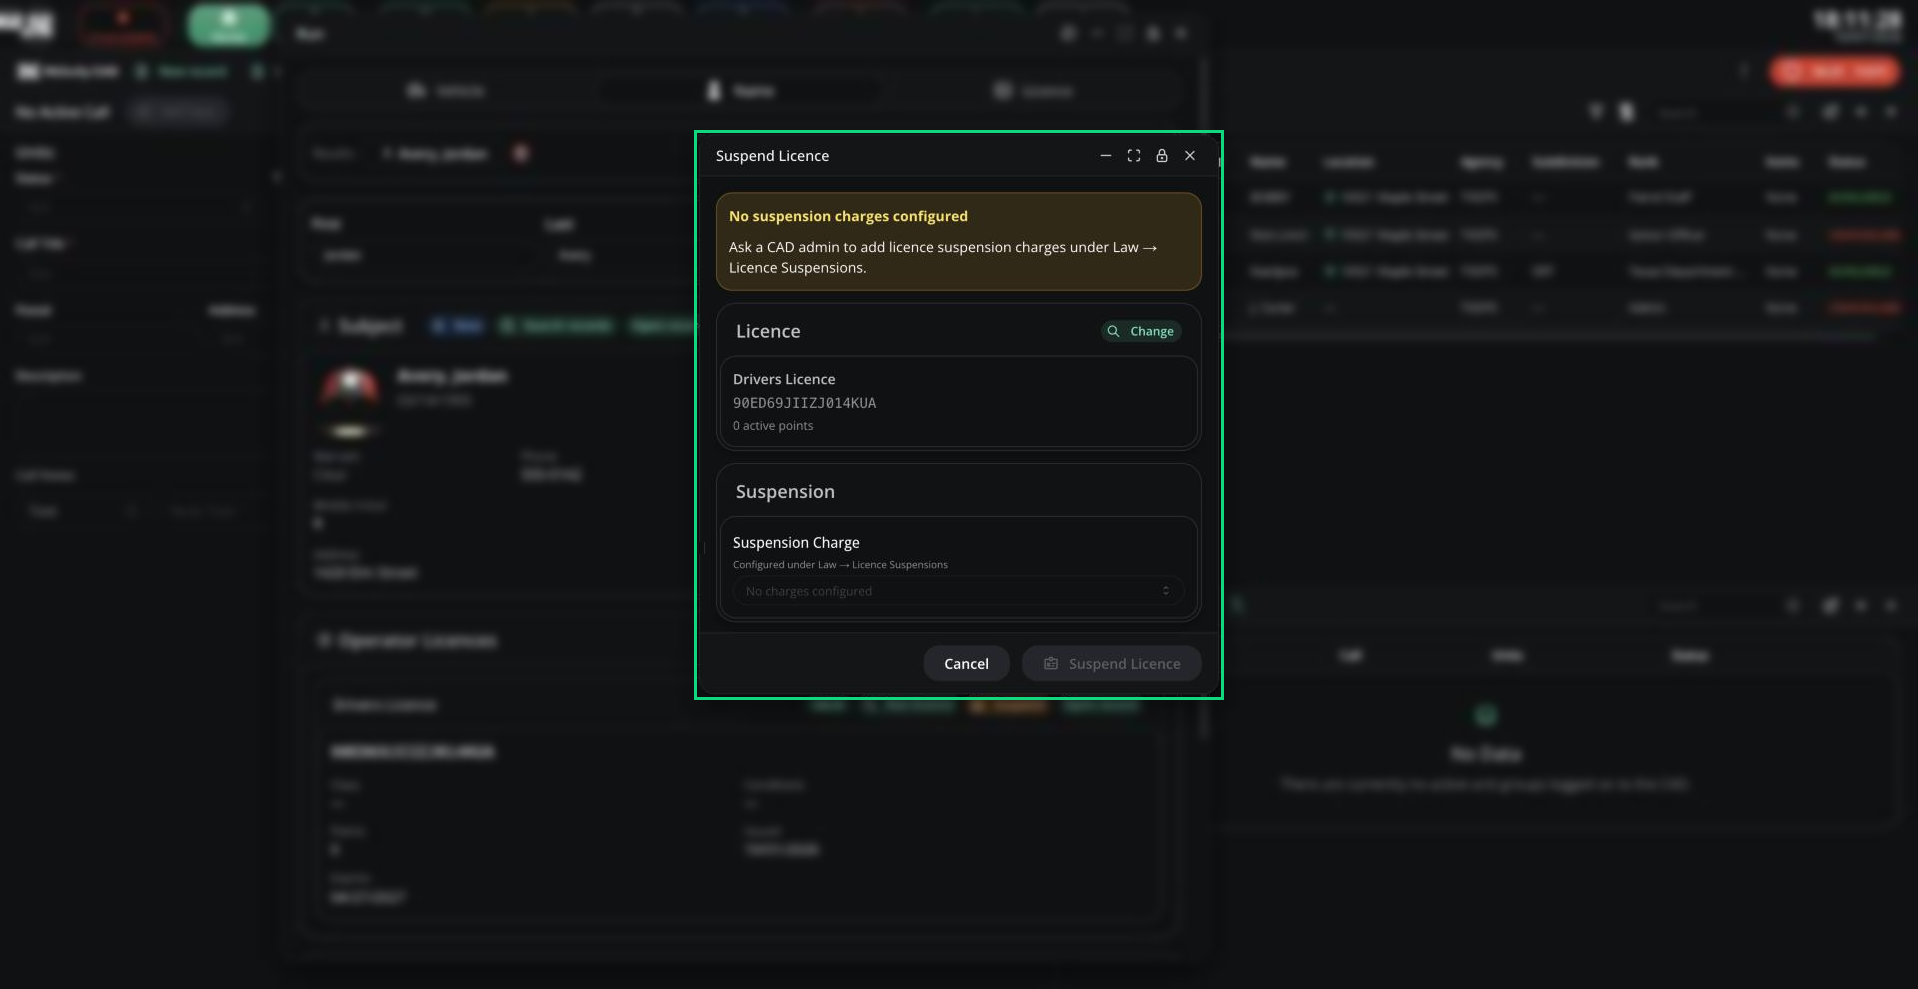Cancel the licence suspension
The width and height of the screenshot is (1918, 989).
click(x=966, y=664)
